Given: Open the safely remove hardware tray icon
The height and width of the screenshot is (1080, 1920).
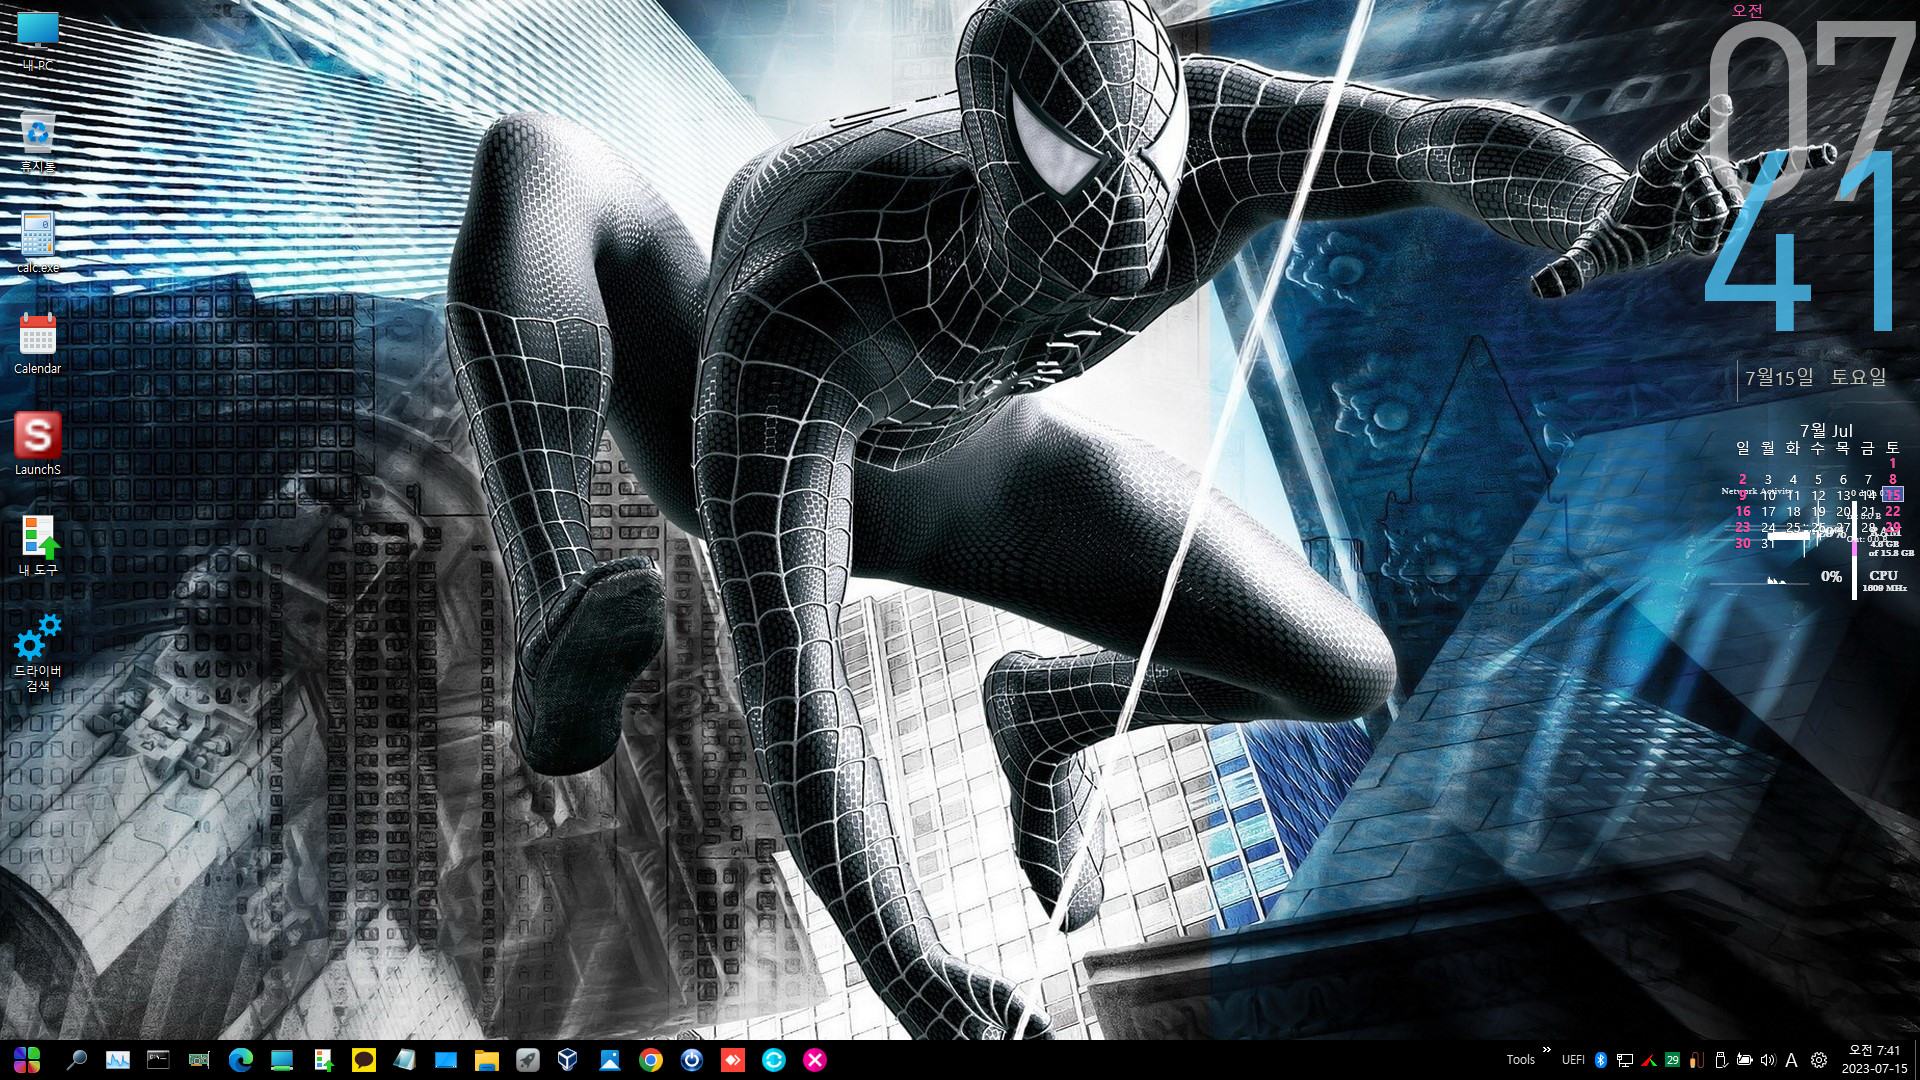Looking at the screenshot, I should (1720, 1060).
